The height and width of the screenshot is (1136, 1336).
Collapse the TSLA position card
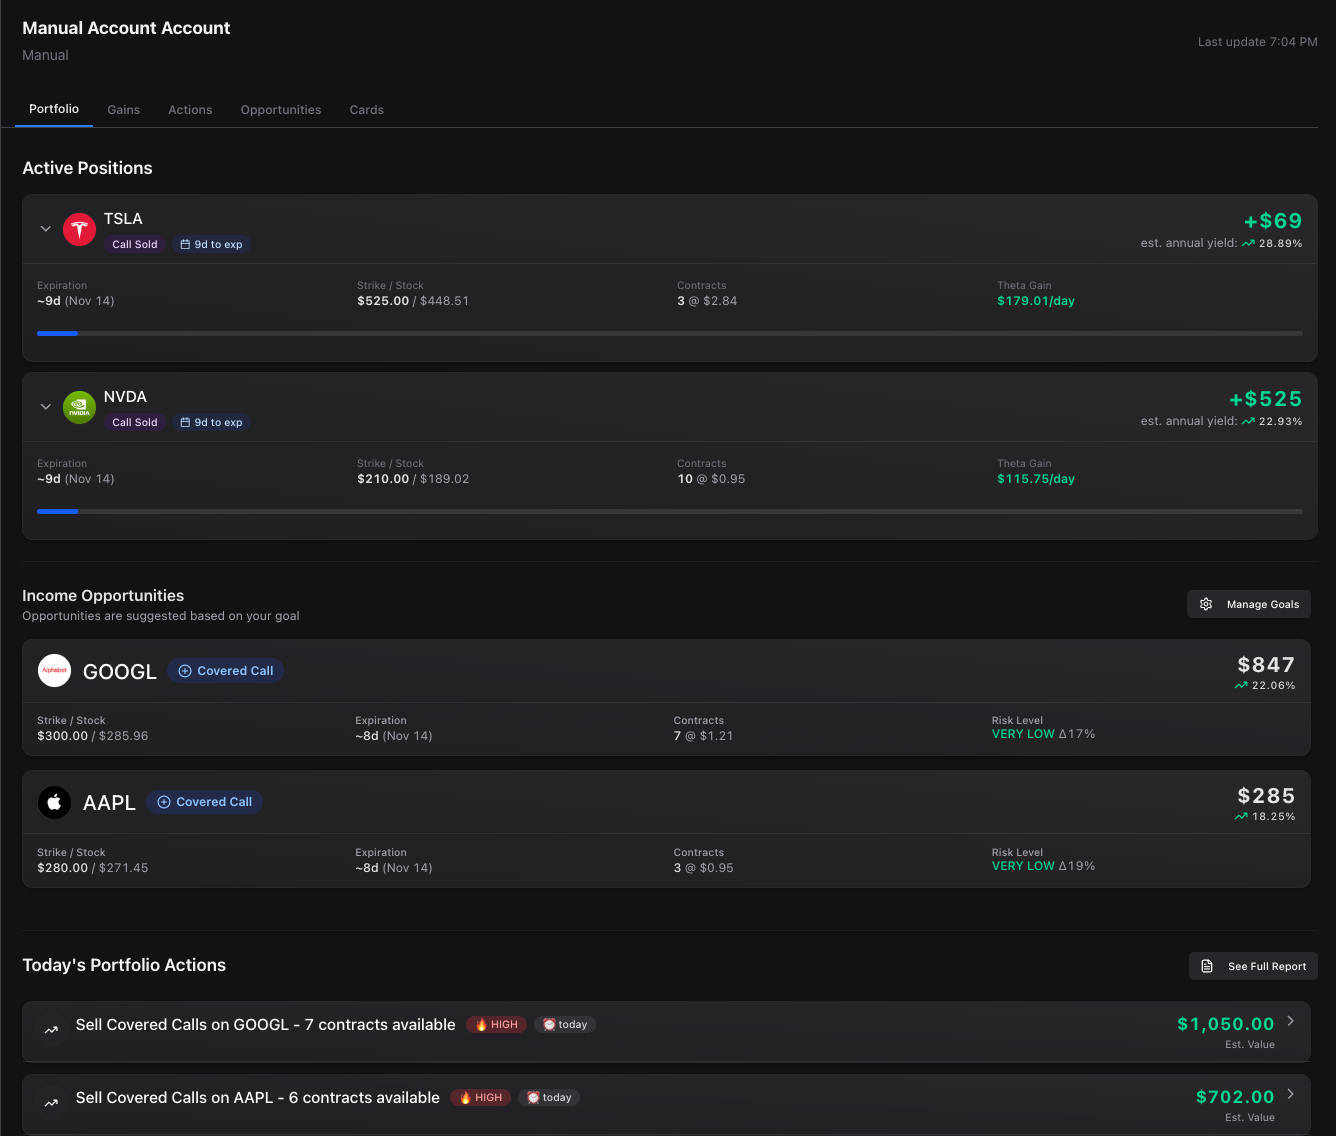45,229
